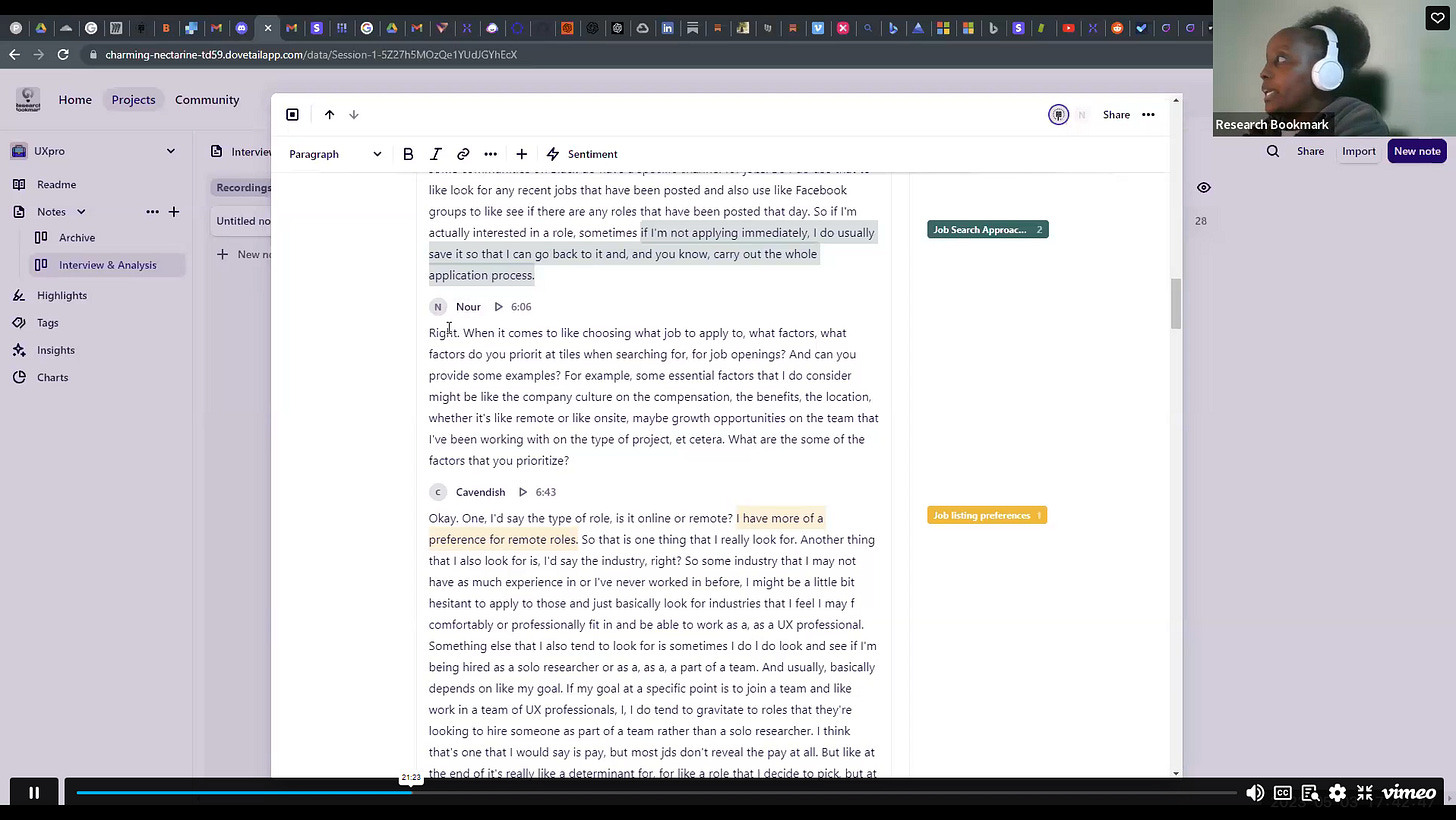
Task: Open the Paragraph style dropdown
Action: (335, 154)
